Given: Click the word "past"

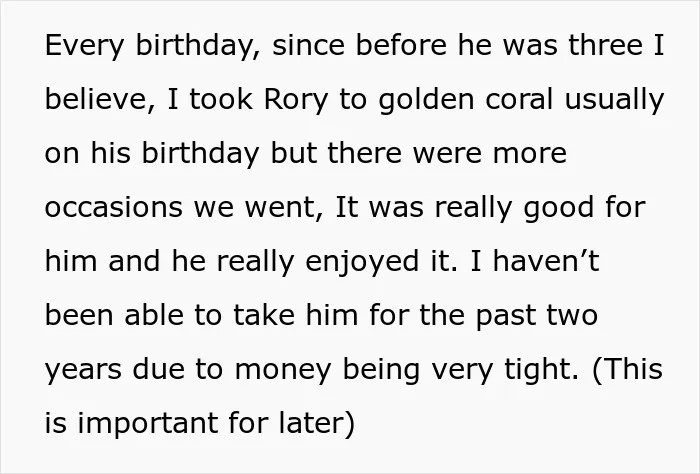Looking at the screenshot, I should click(x=506, y=317).
